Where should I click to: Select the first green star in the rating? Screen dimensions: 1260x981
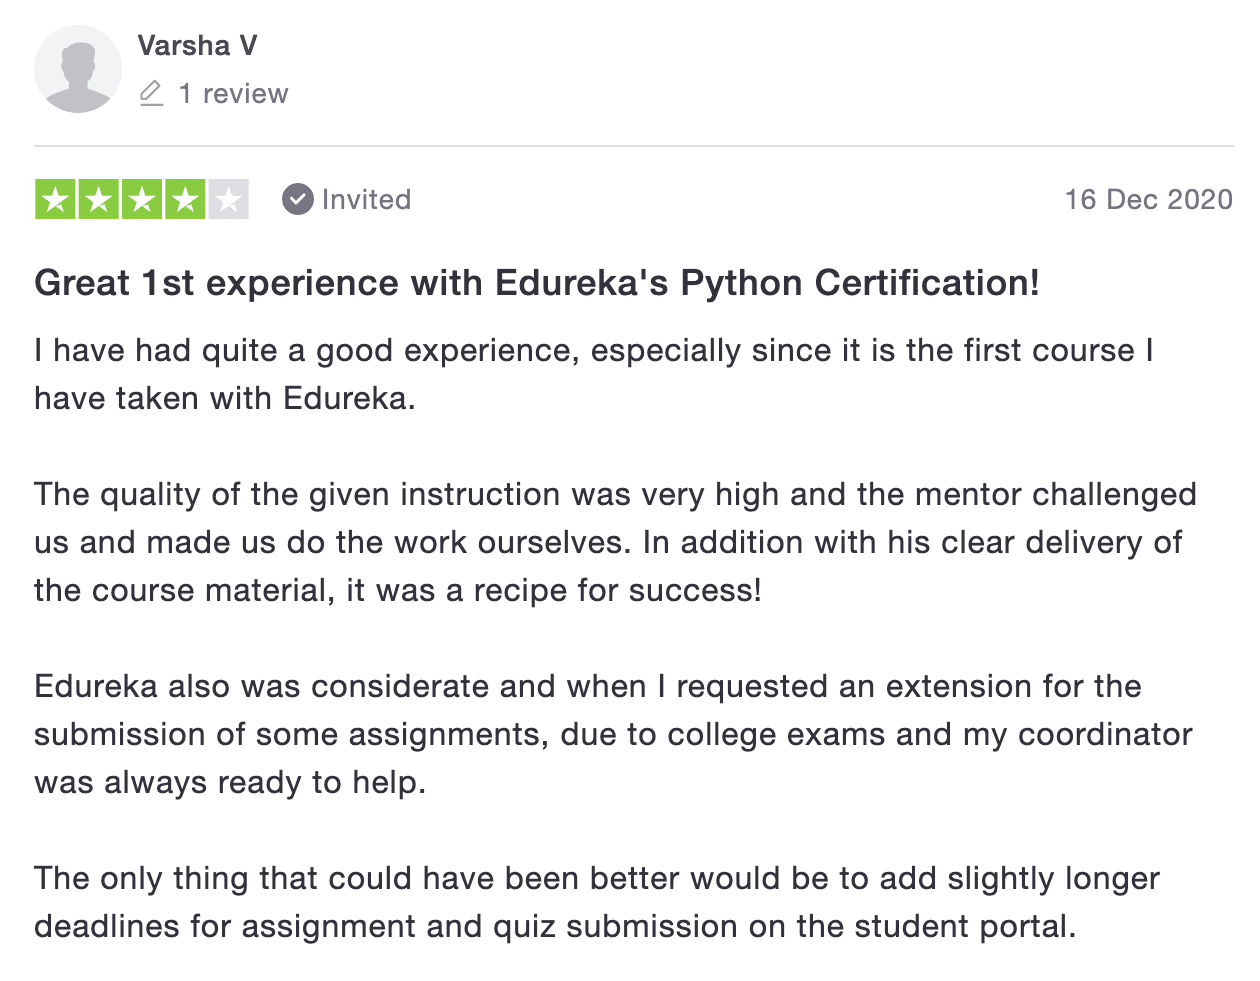pos(56,199)
